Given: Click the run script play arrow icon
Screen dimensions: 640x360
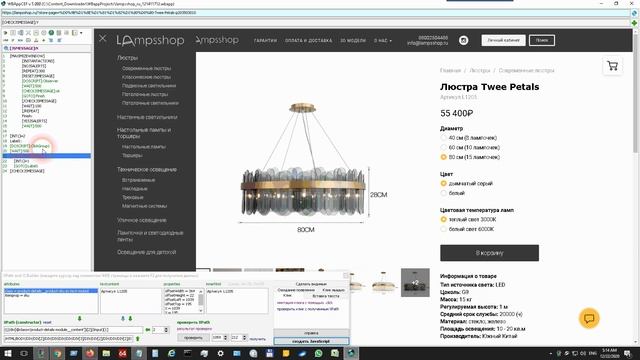Looking at the screenshot, I should (5, 33).
